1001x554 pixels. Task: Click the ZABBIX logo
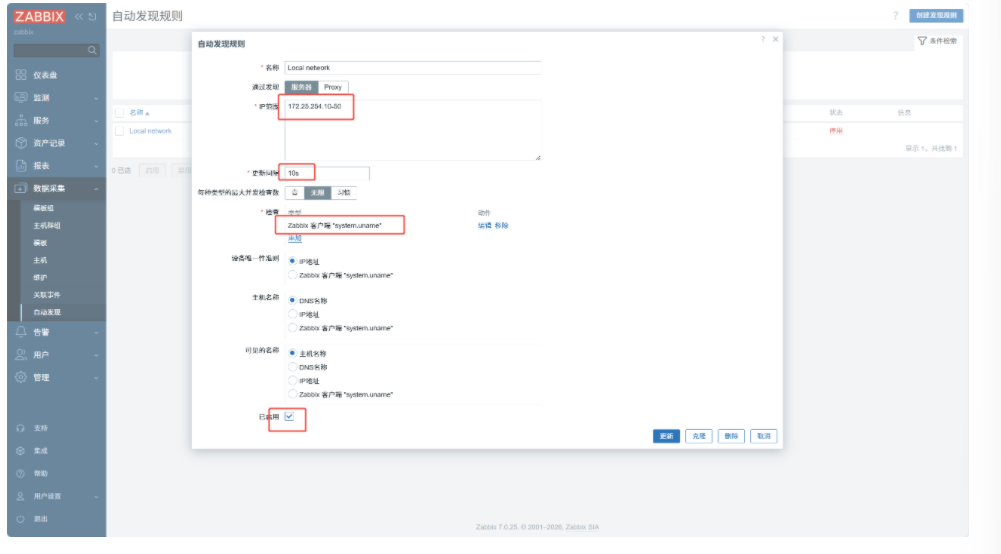40,17
